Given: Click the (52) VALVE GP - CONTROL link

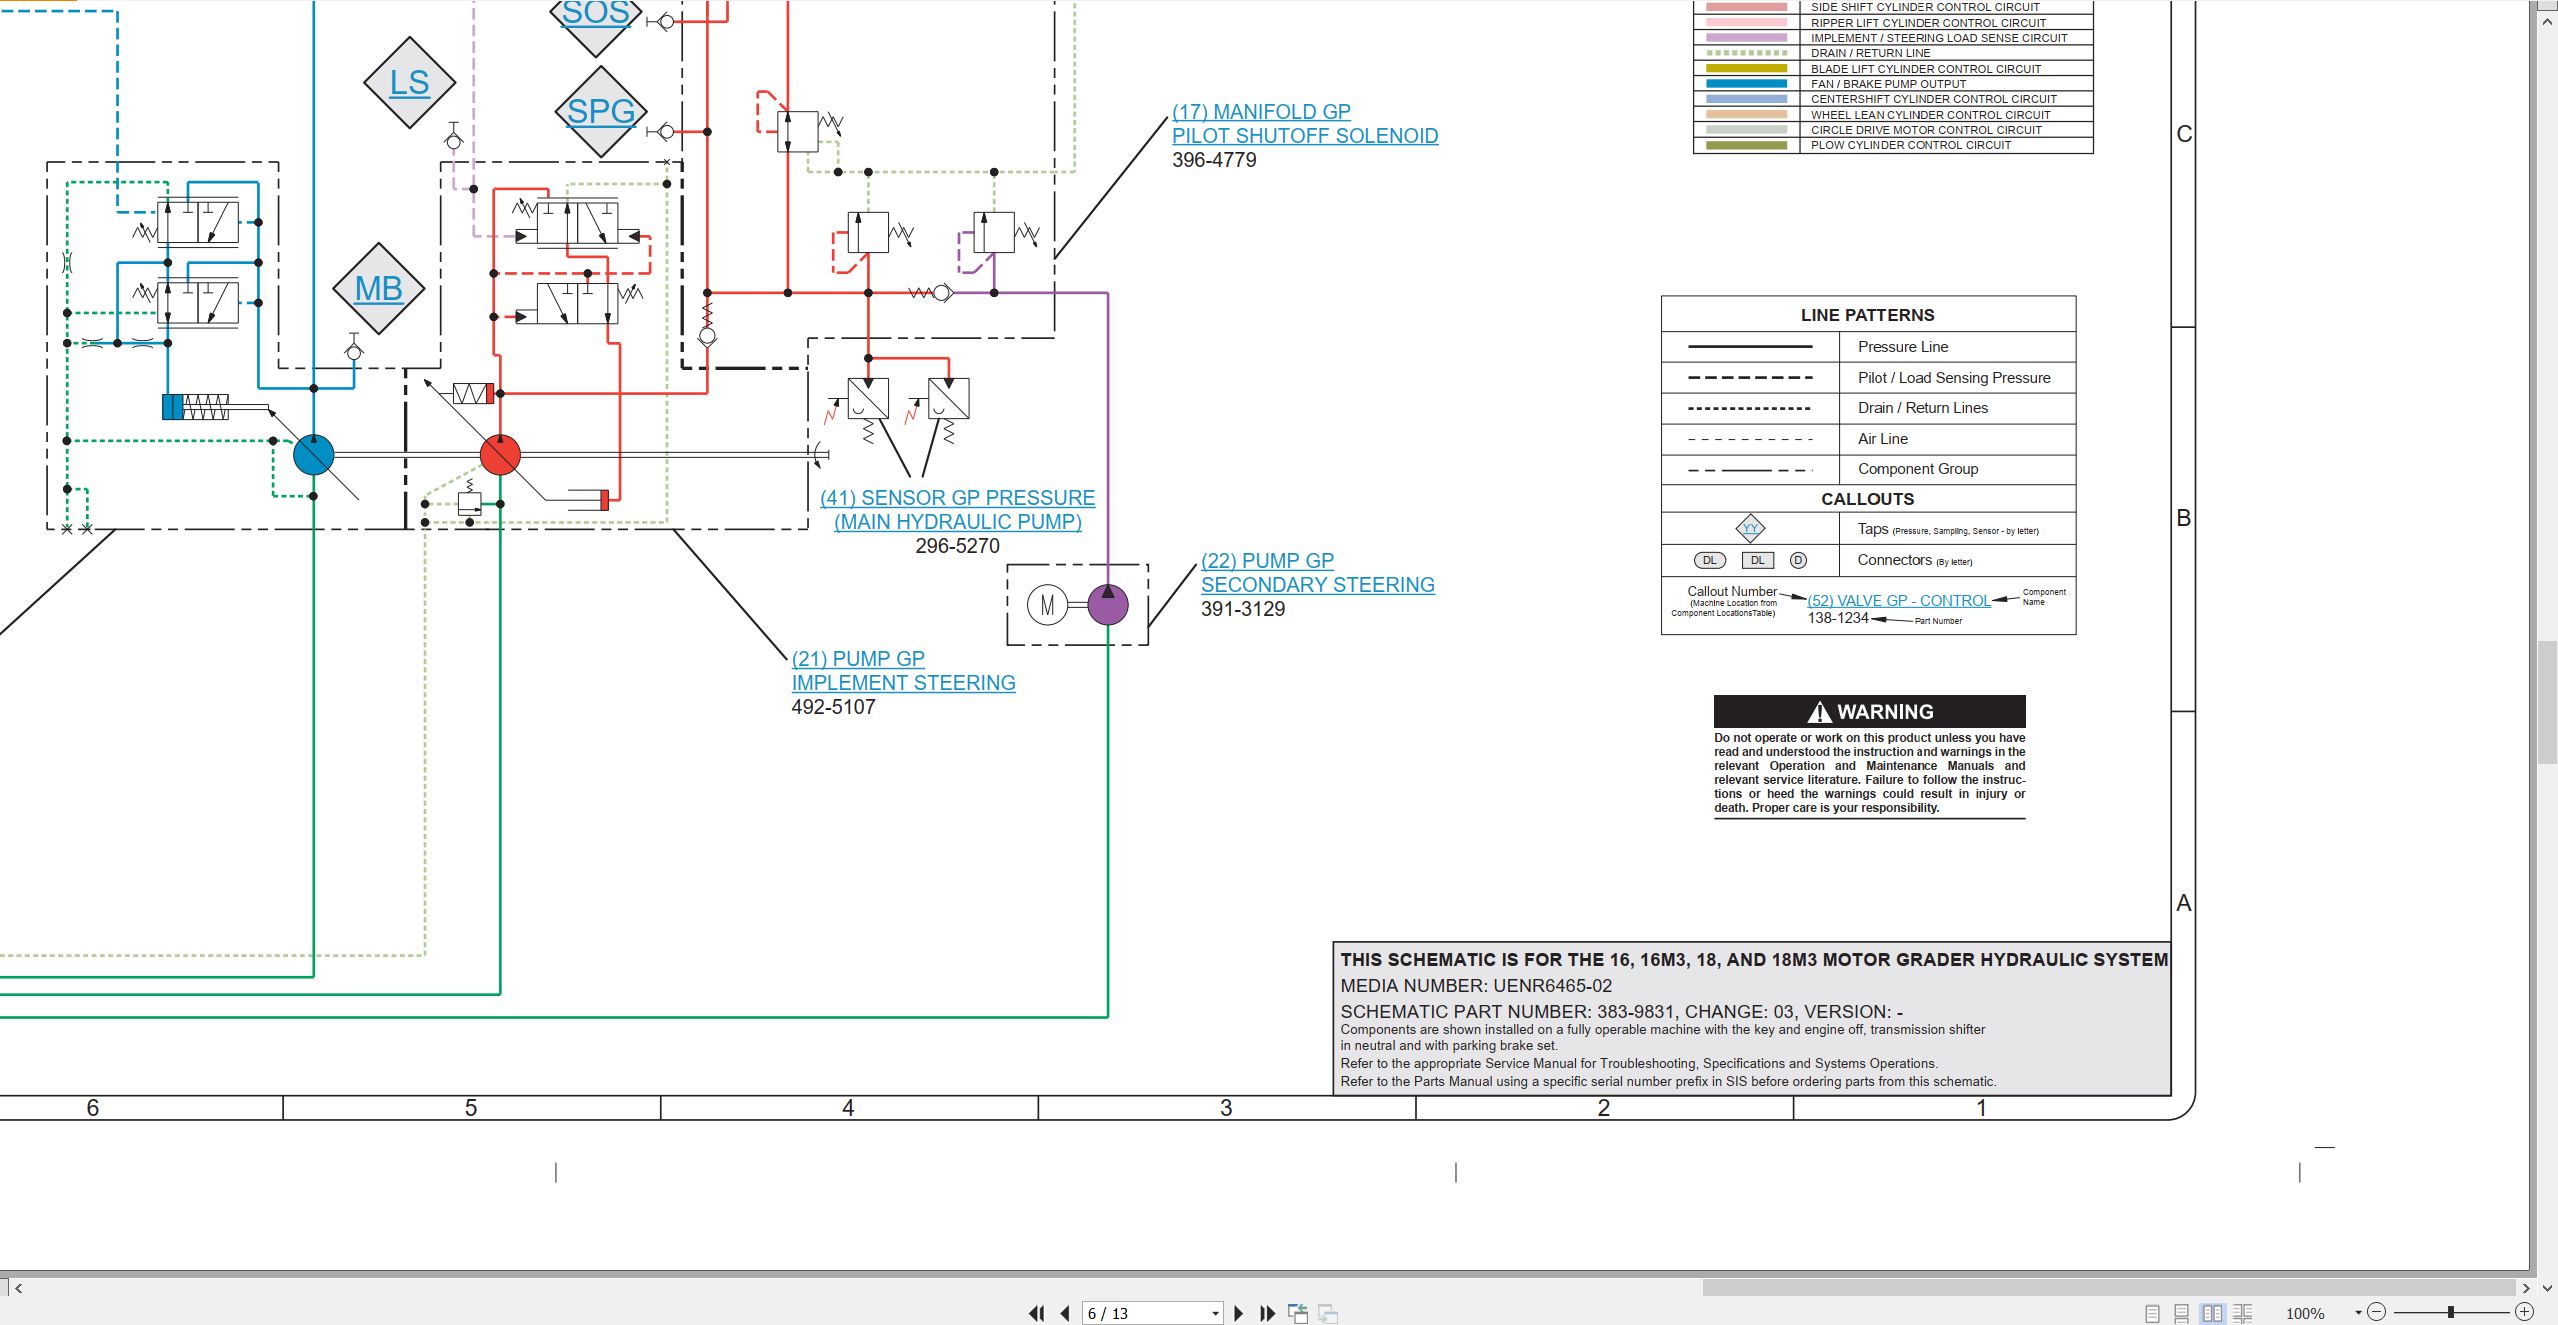Looking at the screenshot, I should [x=1898, y=601].
